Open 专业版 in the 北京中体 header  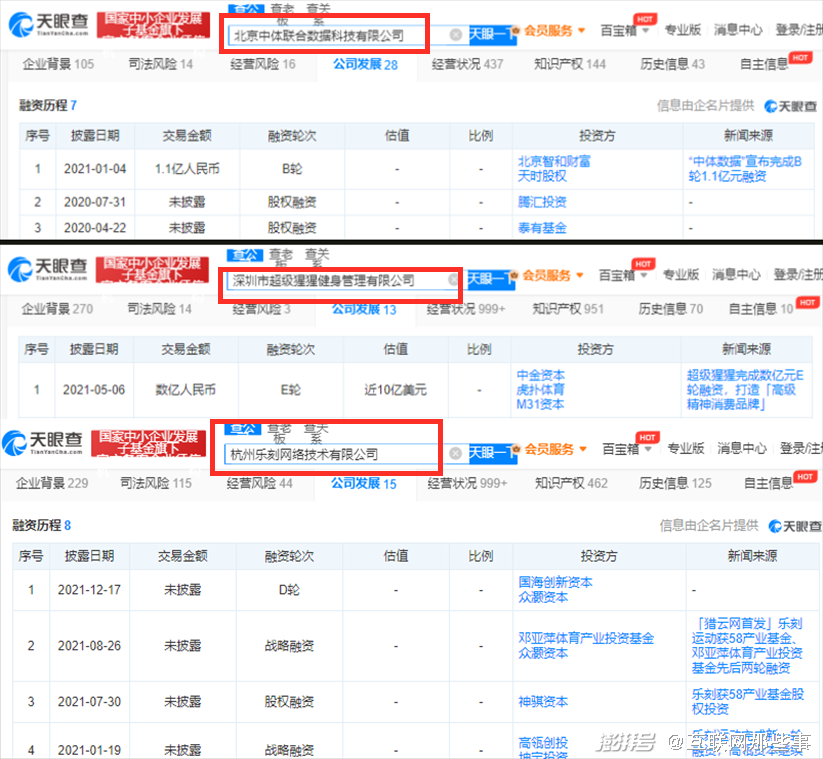point(682,30)
